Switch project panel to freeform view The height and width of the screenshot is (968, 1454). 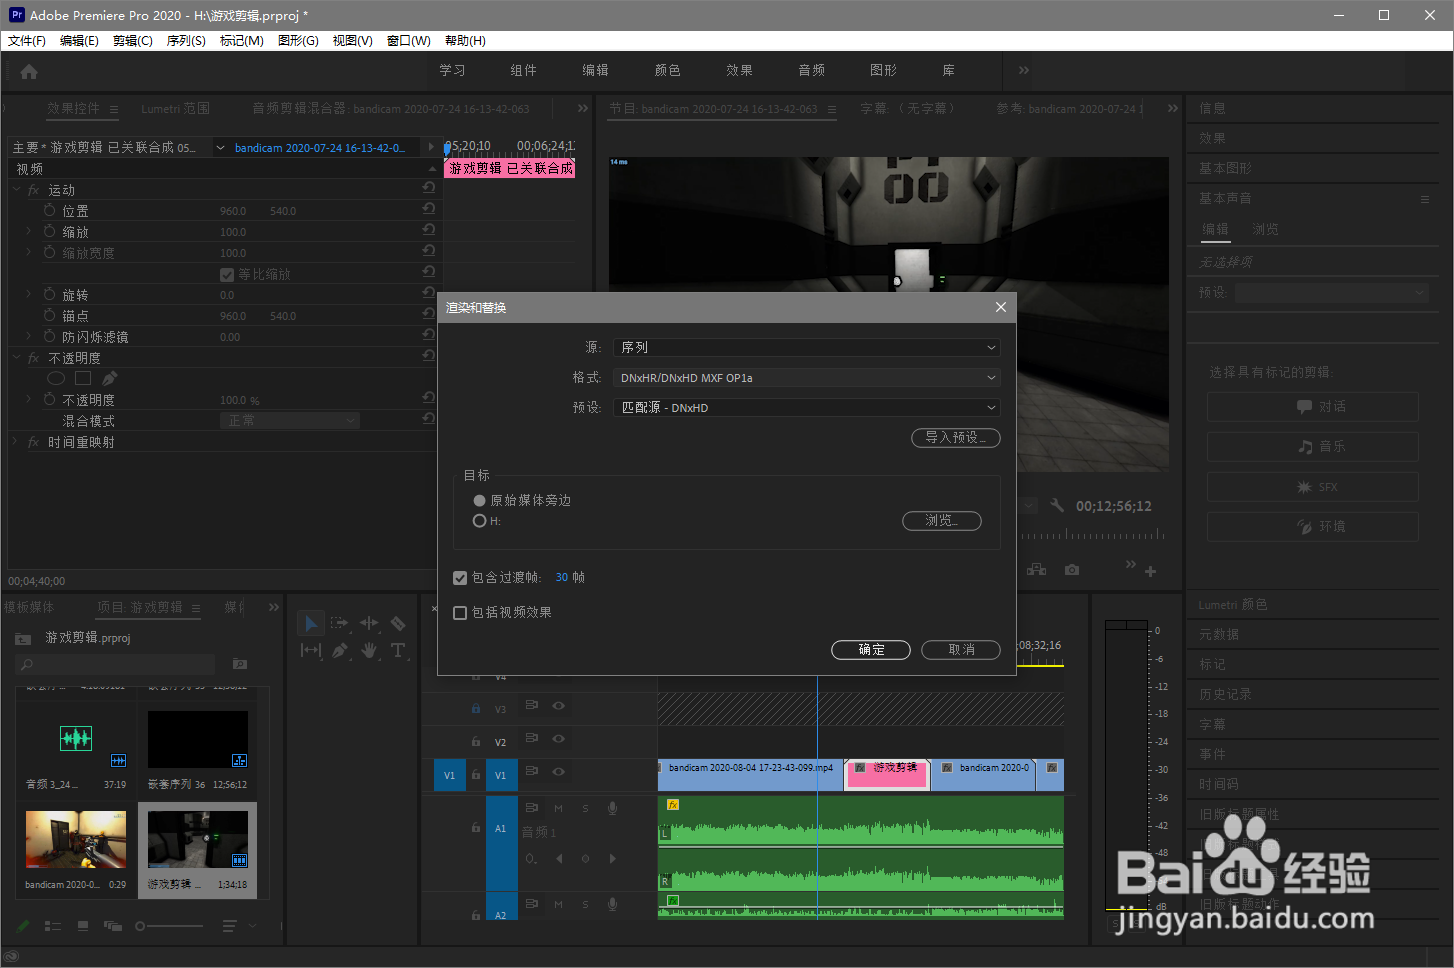[x=113, y=926]
